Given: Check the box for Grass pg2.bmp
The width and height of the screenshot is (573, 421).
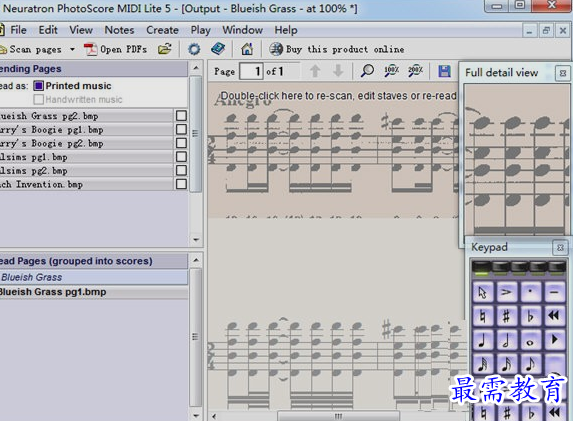Looking at the screenshot, I should pyautogui.click(x=181, y=116).
